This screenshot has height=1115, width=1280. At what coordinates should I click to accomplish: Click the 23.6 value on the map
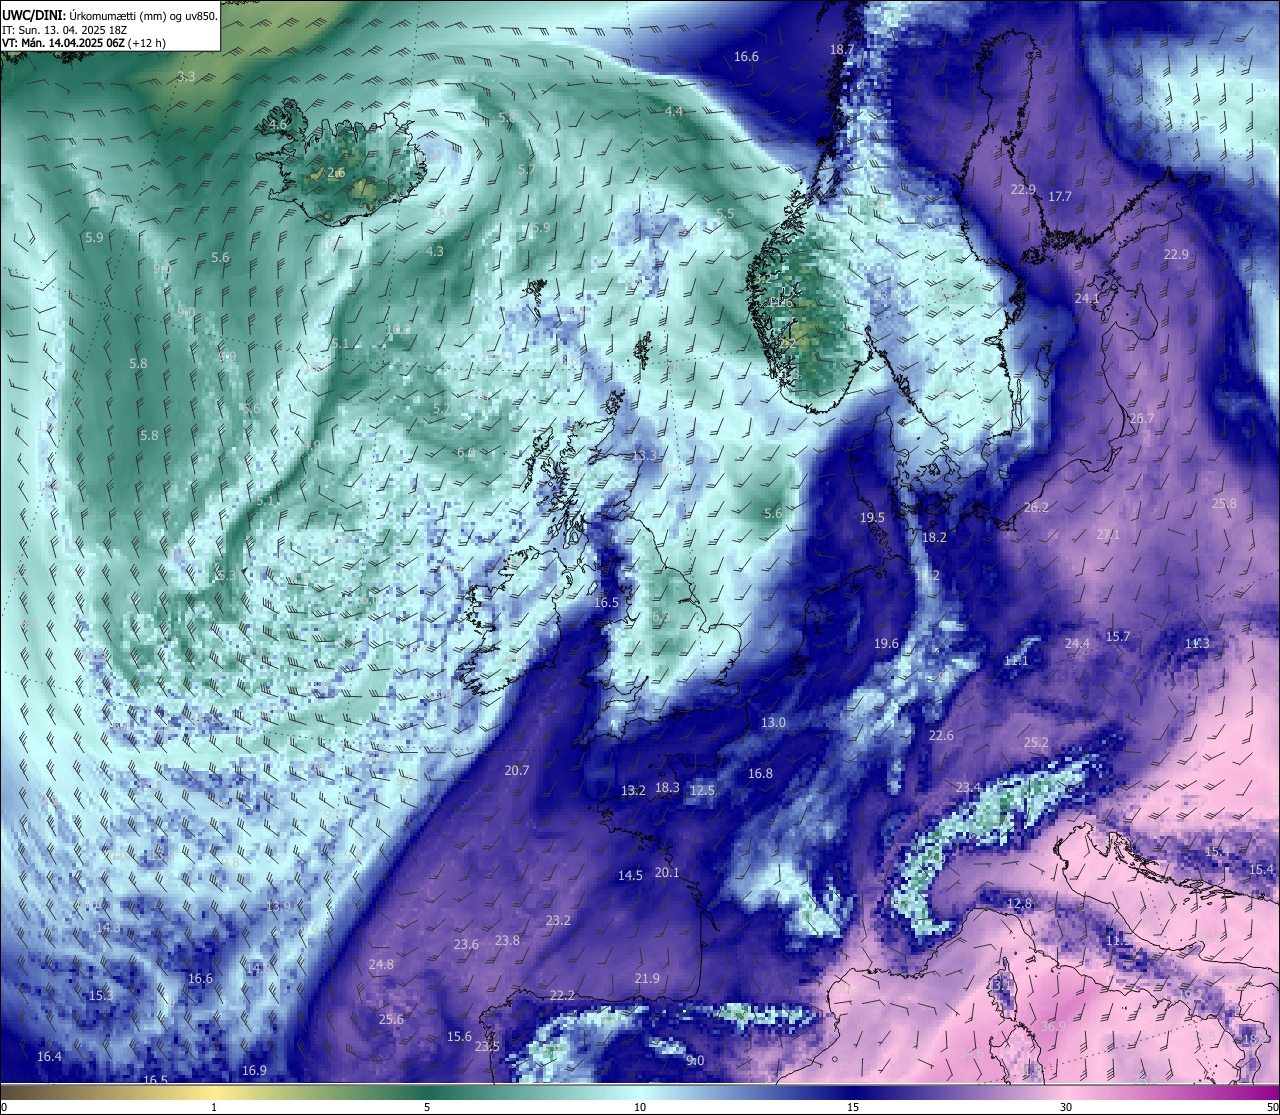pos(466,944)
